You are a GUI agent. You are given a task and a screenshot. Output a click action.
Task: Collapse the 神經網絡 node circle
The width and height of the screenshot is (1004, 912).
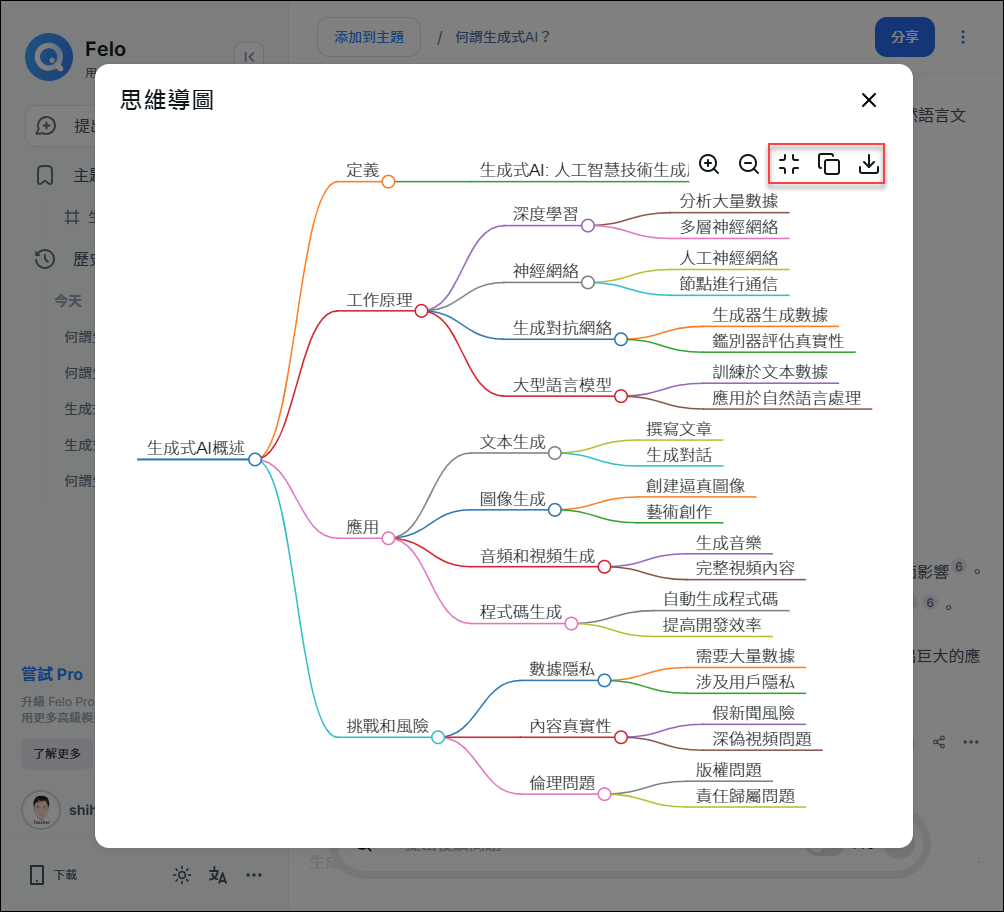point(588,282)
